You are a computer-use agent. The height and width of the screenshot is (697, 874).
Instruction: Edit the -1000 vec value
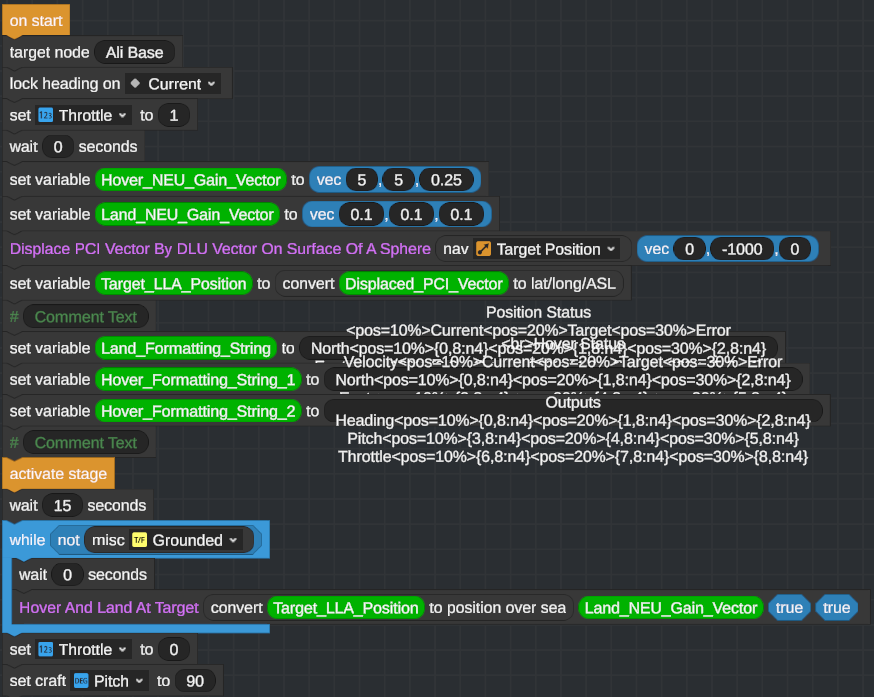coord(742,249)
